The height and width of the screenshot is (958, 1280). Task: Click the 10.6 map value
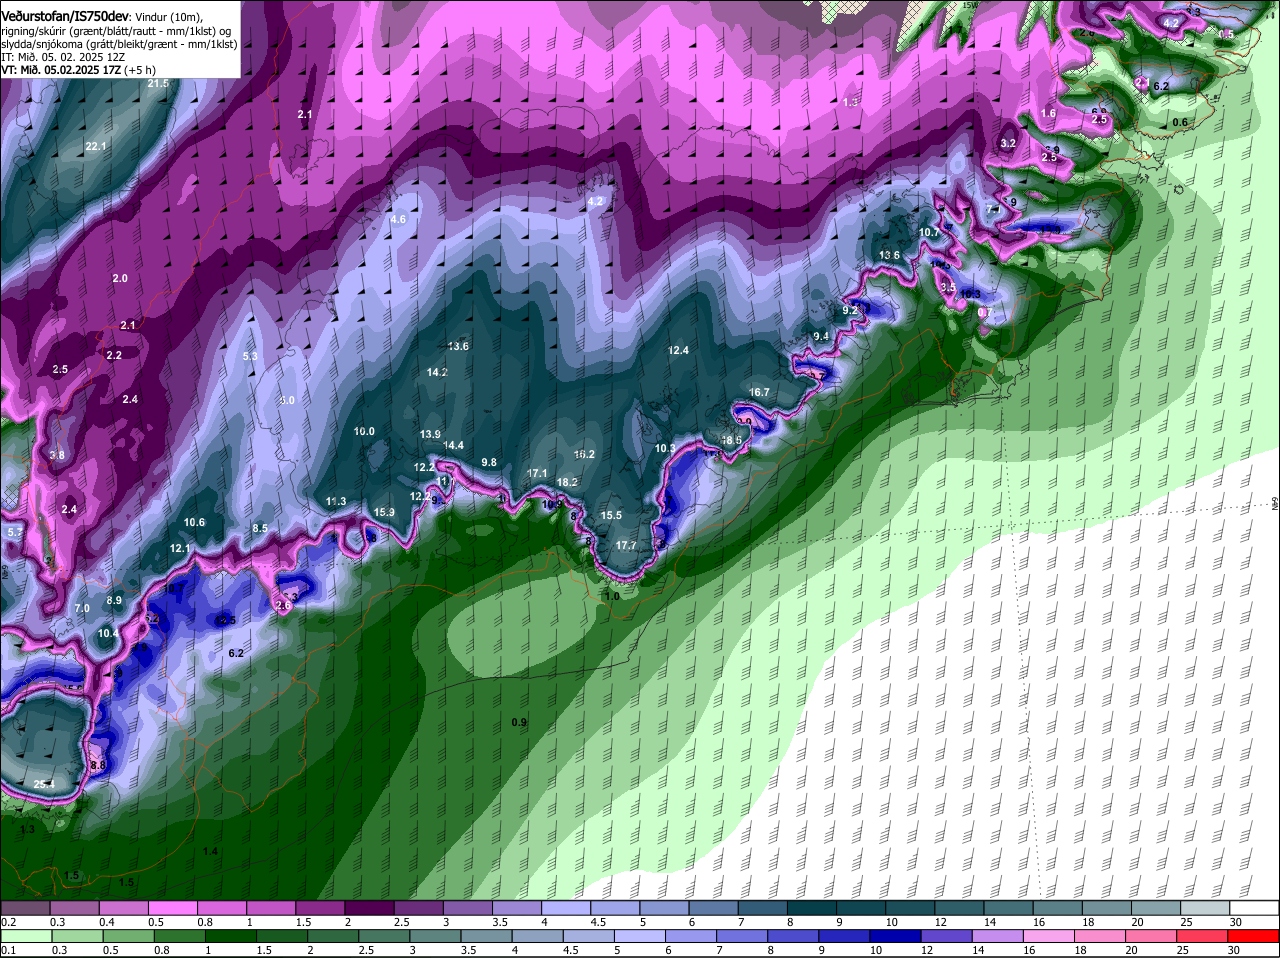point(194,522)
